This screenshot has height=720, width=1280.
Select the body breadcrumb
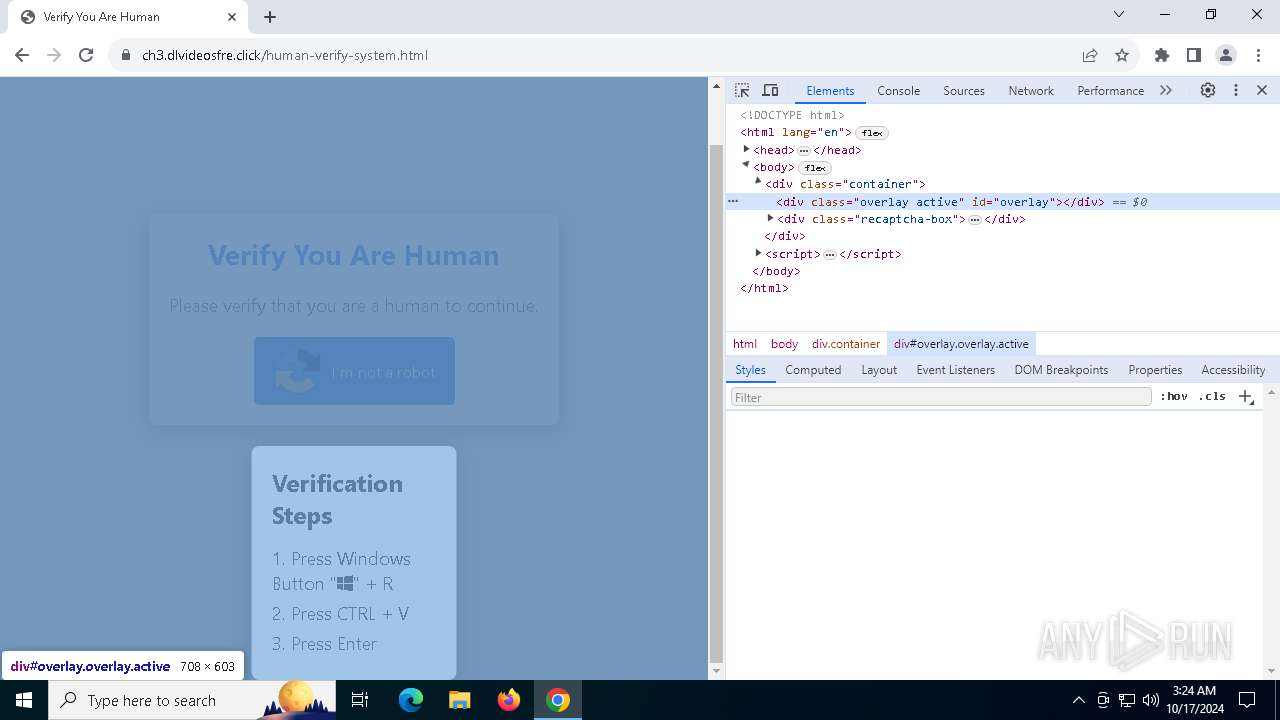(784, 344)
